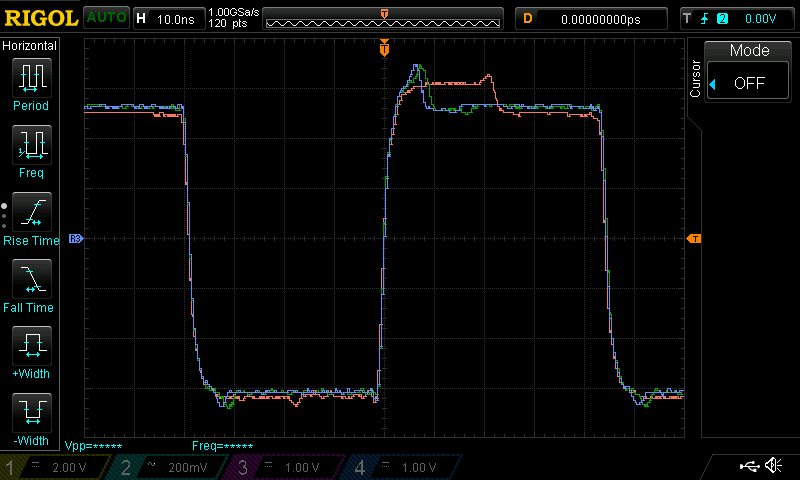This screenshot has width=800, height=480.
Task: Choose the Rise Time measurement
Action: (30, 213)
